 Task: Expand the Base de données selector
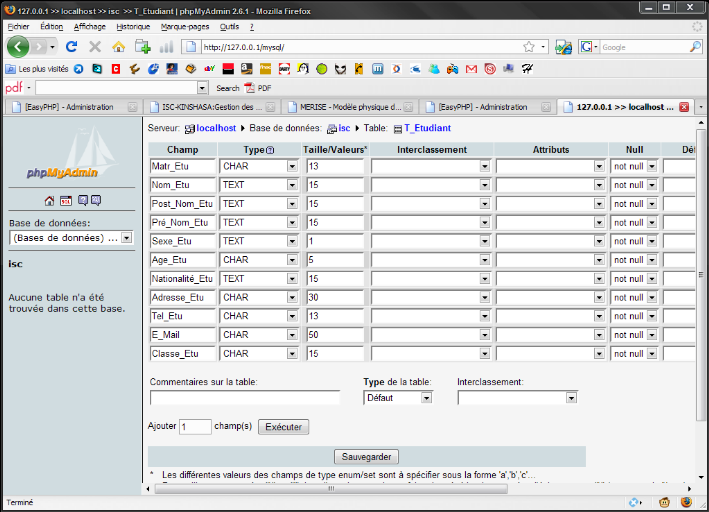pyautogui.click(x=126, y=238)
